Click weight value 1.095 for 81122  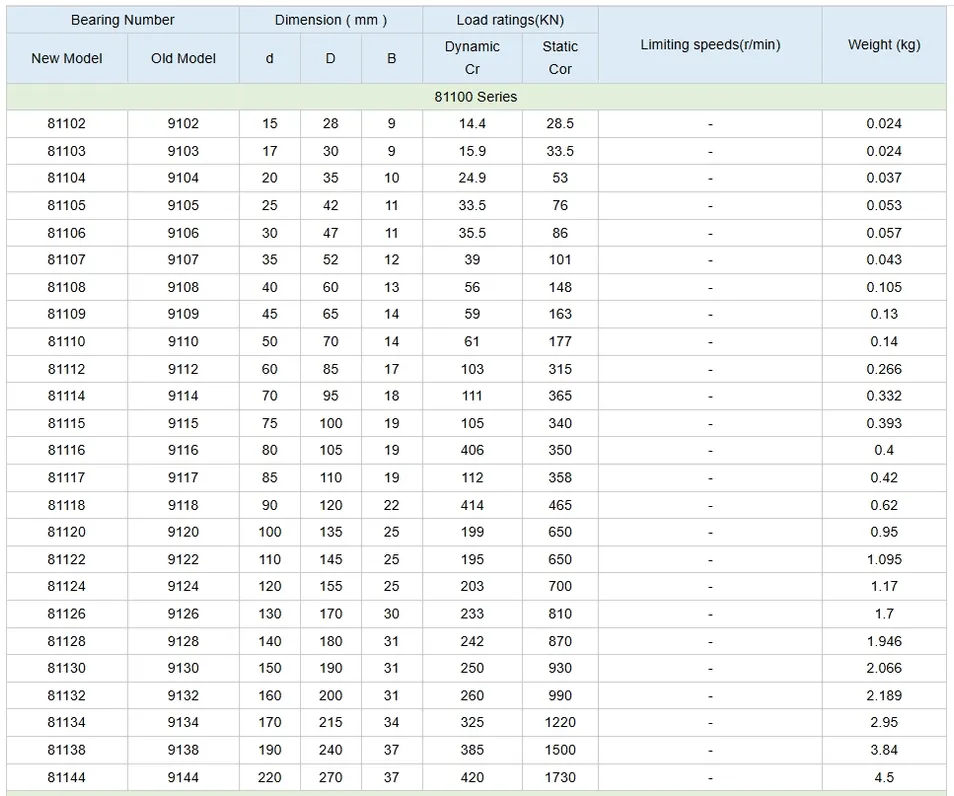(884, 559)
